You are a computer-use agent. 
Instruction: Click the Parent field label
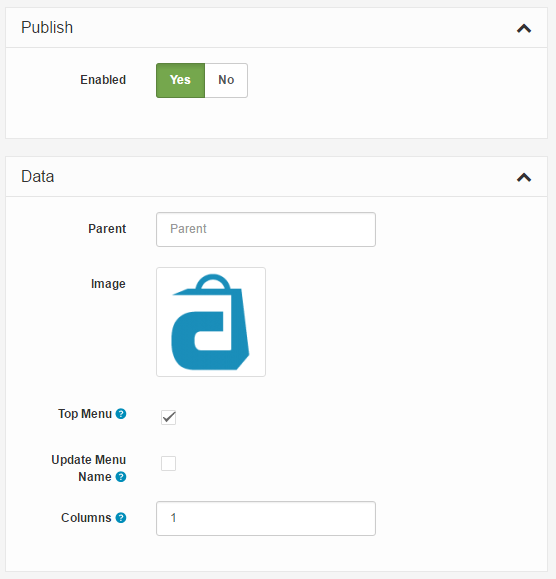(x=107, y=229)
